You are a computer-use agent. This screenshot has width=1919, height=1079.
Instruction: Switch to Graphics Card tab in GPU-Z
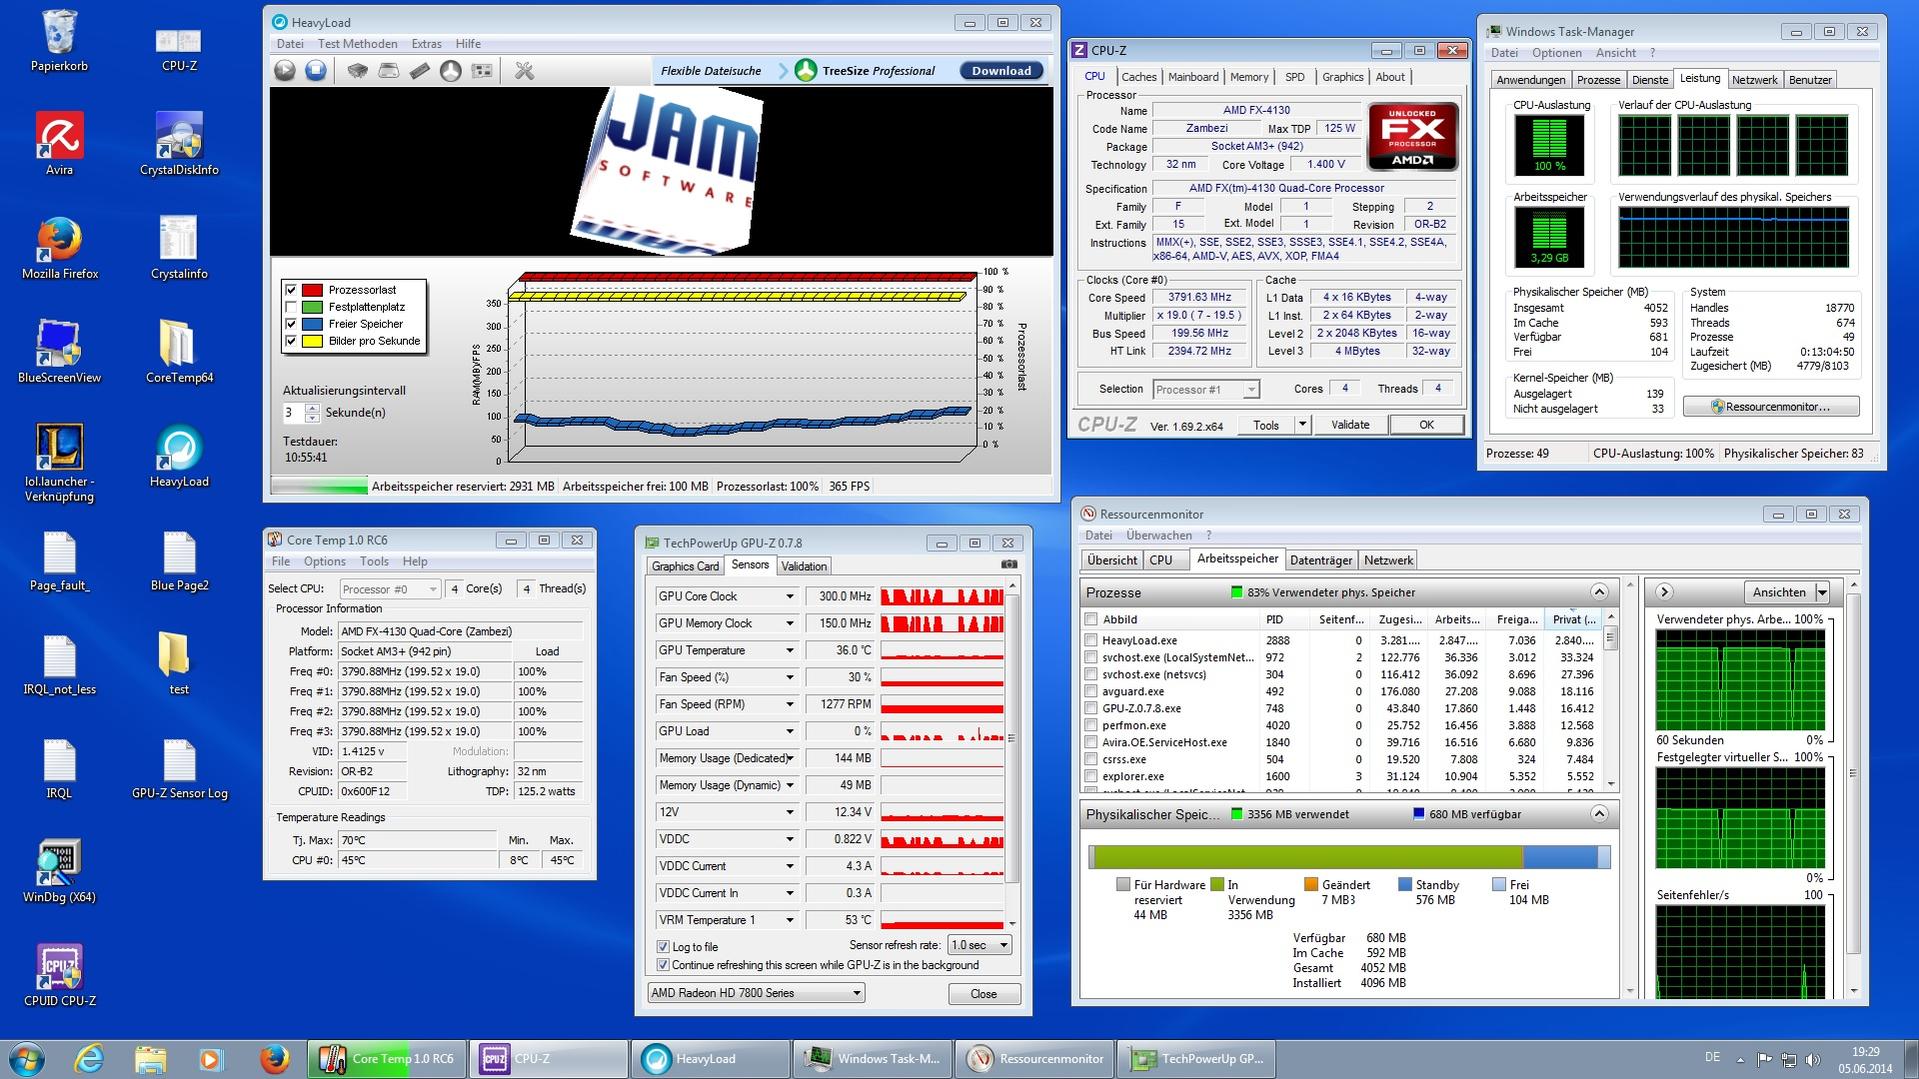(685, 566)
